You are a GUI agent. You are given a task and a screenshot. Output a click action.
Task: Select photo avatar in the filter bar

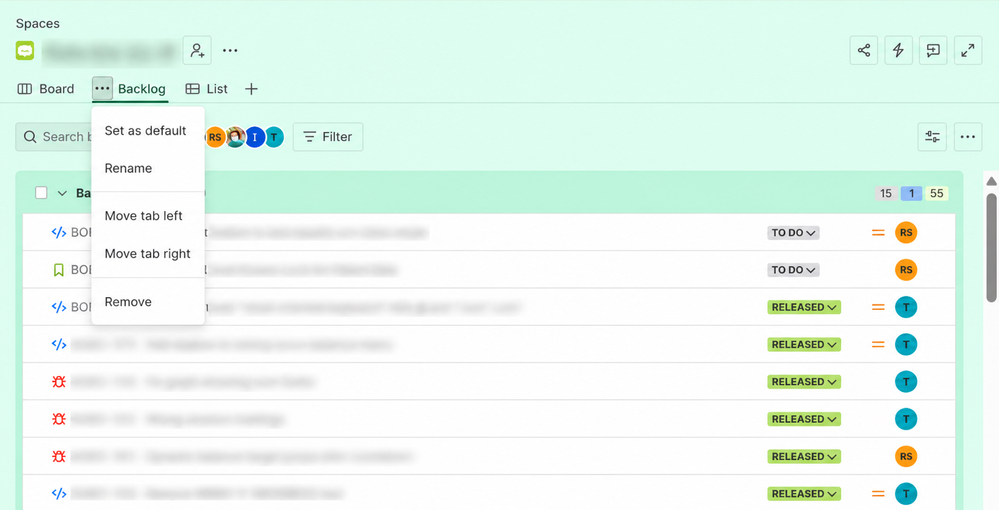(235, 137)
